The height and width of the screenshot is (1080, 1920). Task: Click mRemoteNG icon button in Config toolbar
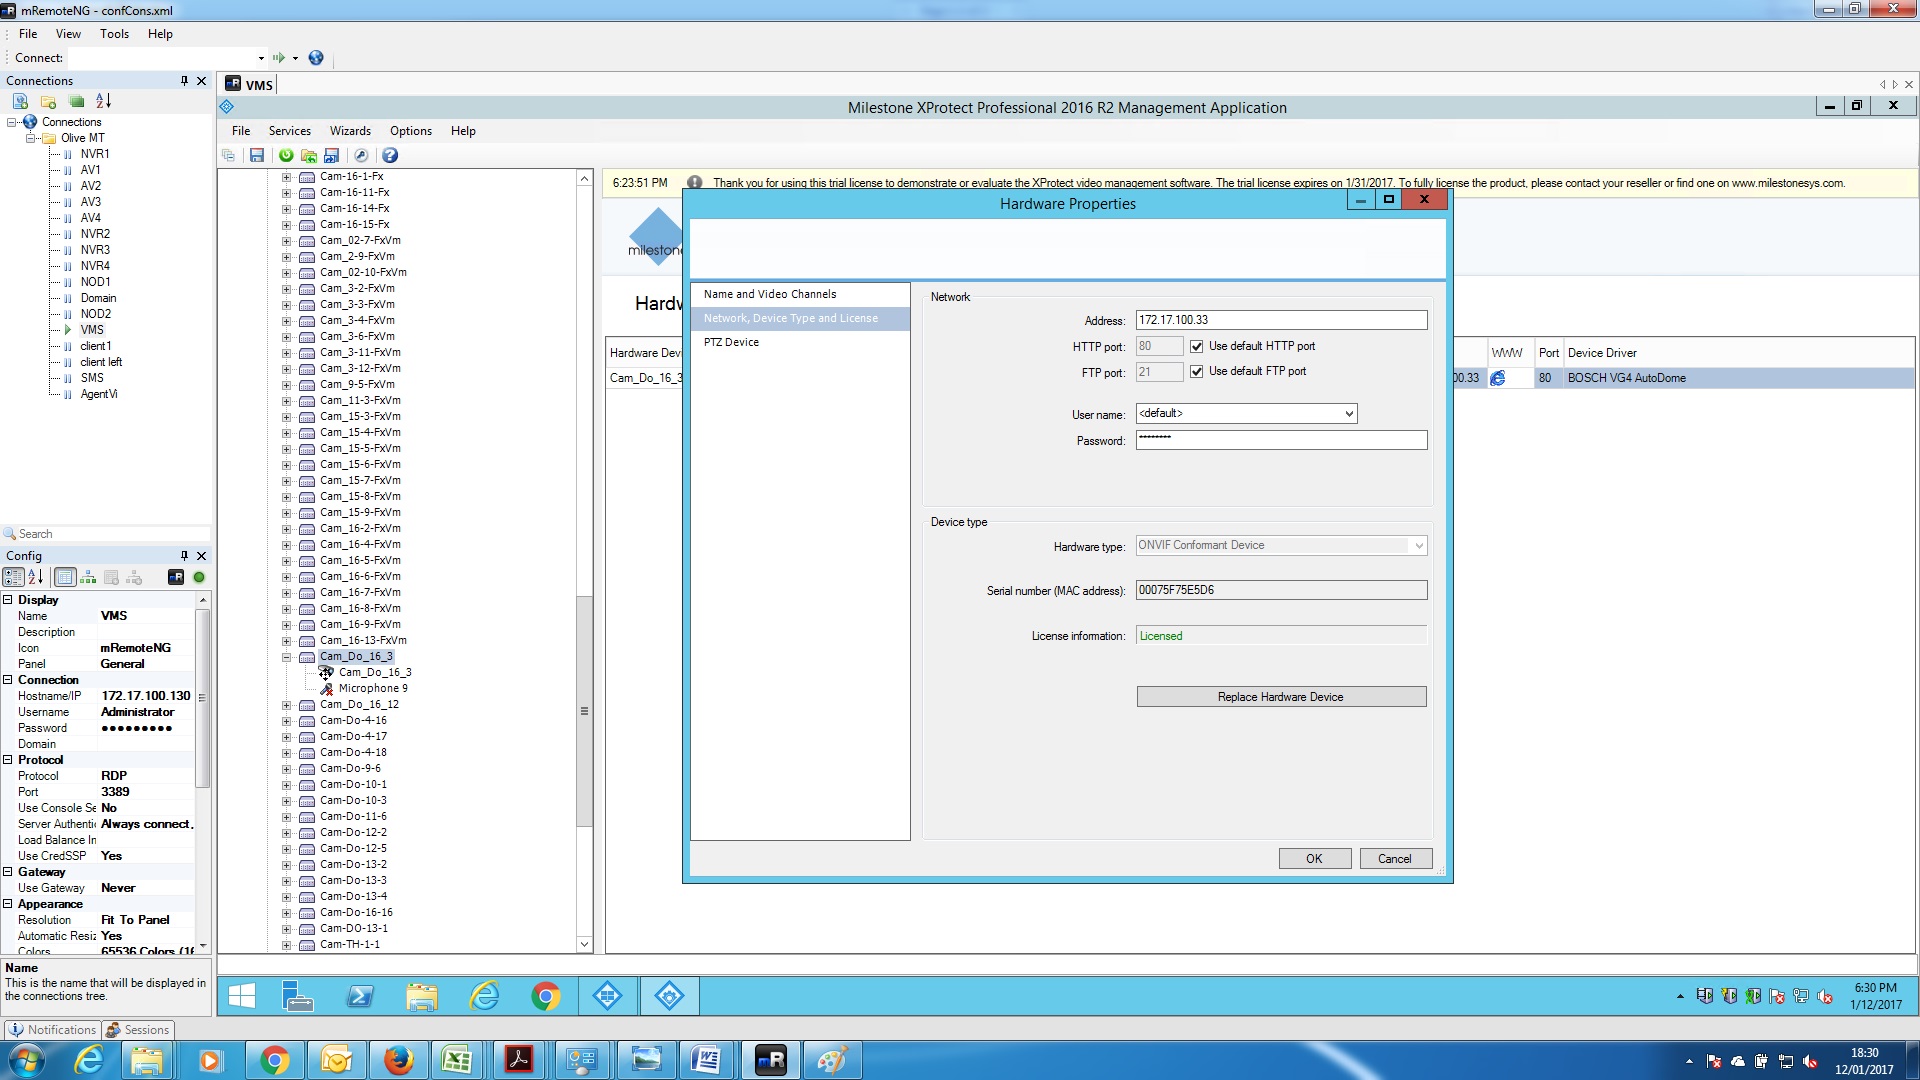click(176, 577)
